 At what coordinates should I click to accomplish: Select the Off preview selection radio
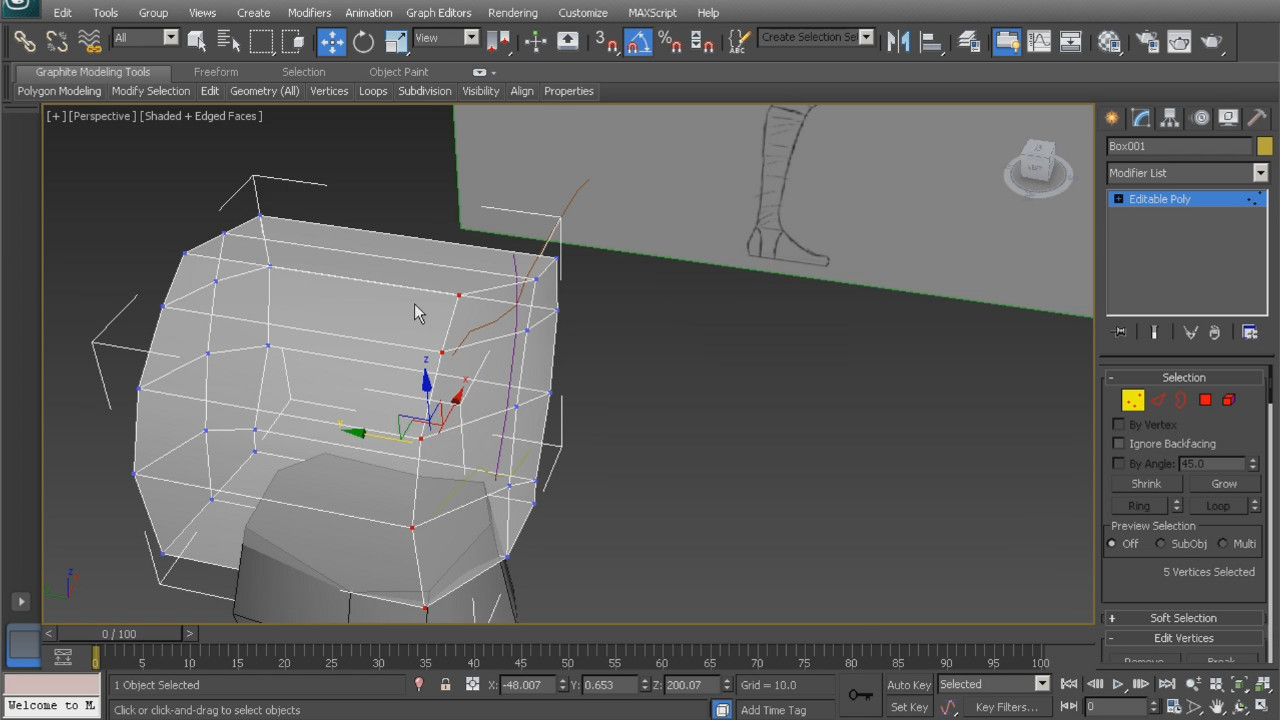click(x=1112, y=544)
